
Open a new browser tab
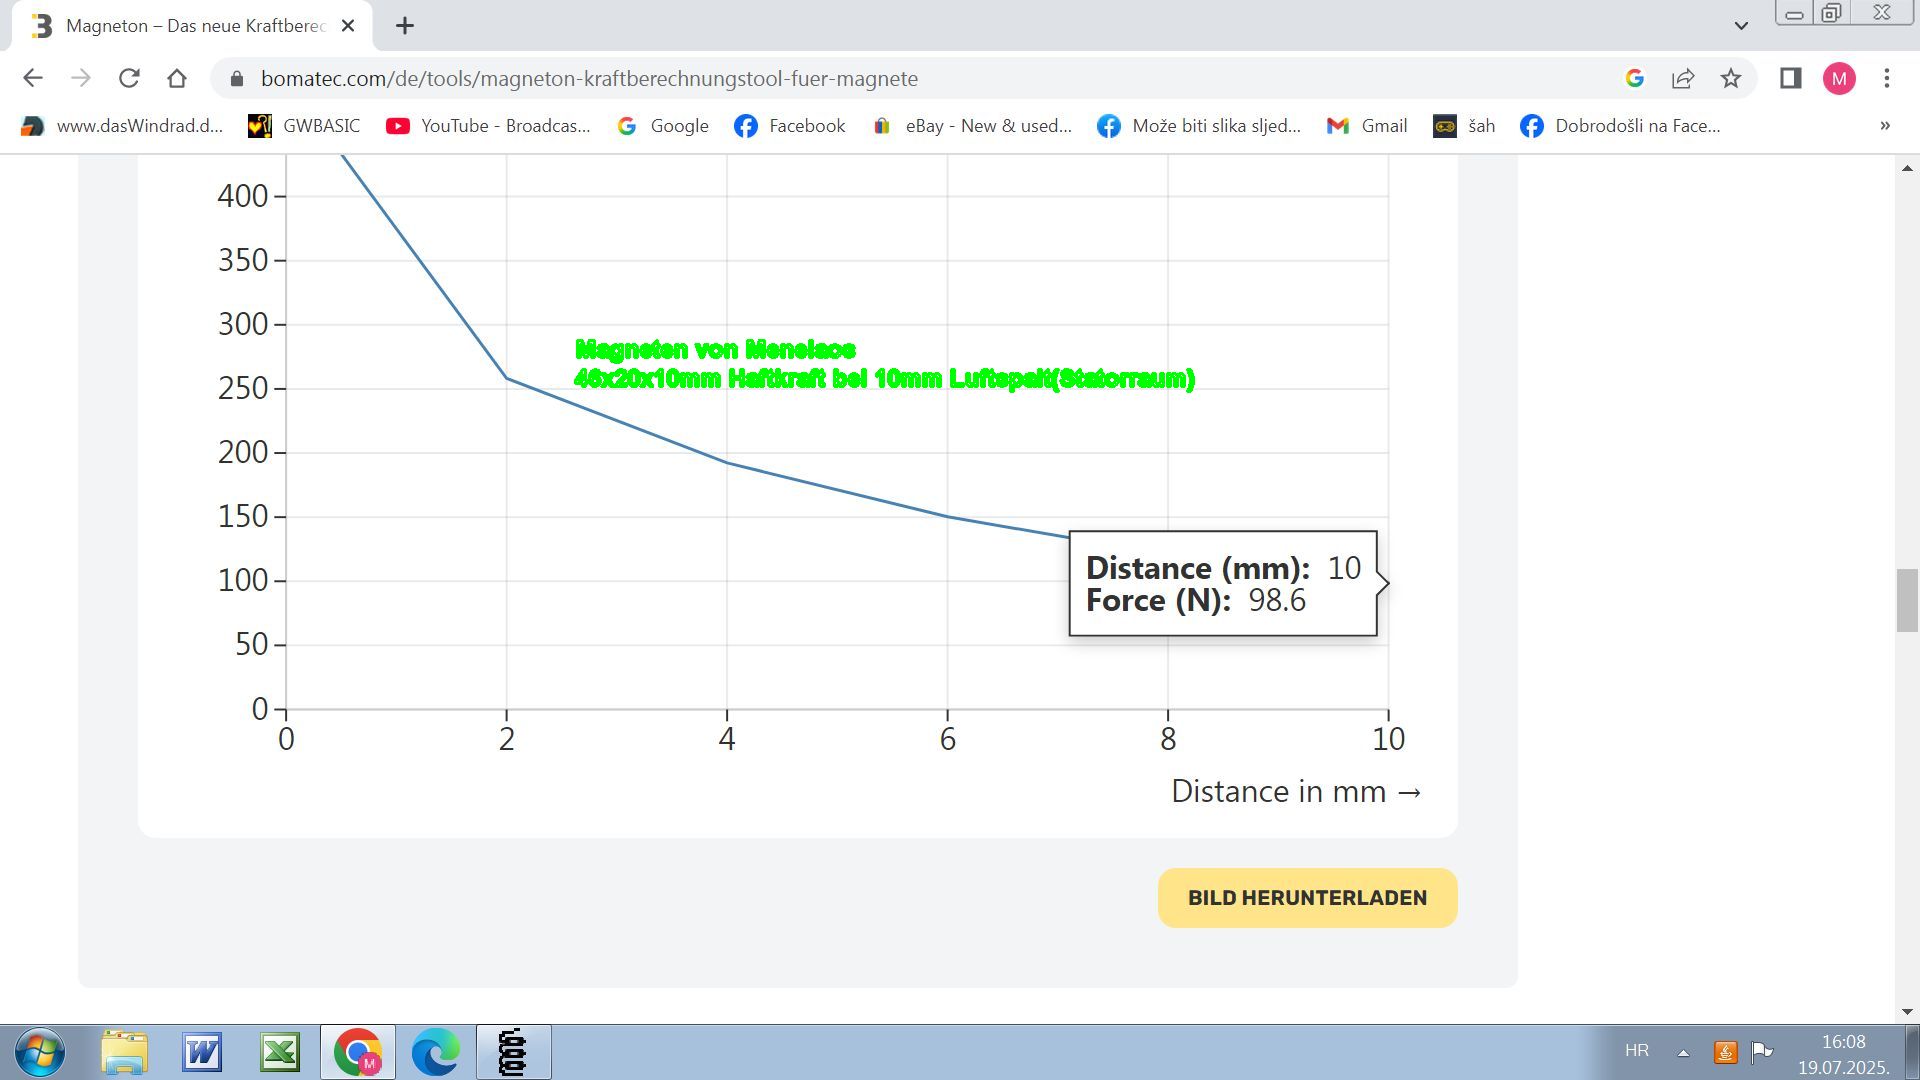[x=405, y=26]
